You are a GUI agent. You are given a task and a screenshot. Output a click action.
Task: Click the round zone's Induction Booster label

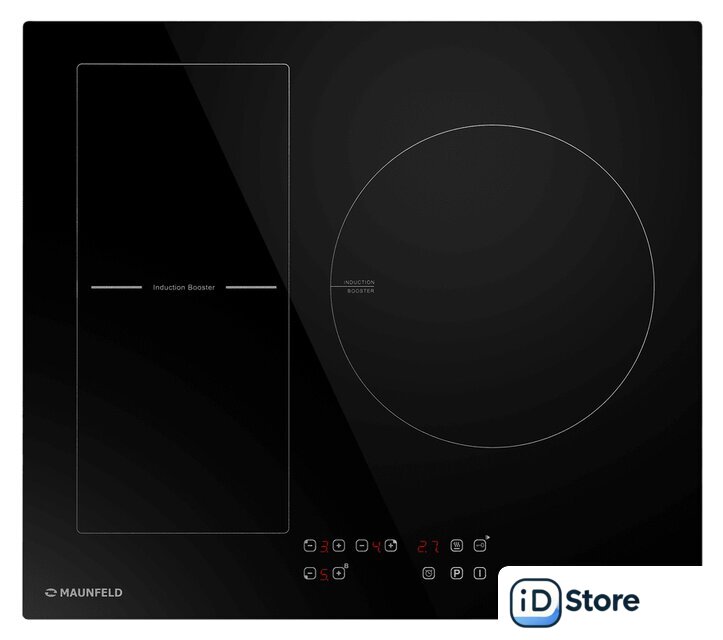(359, 286)
